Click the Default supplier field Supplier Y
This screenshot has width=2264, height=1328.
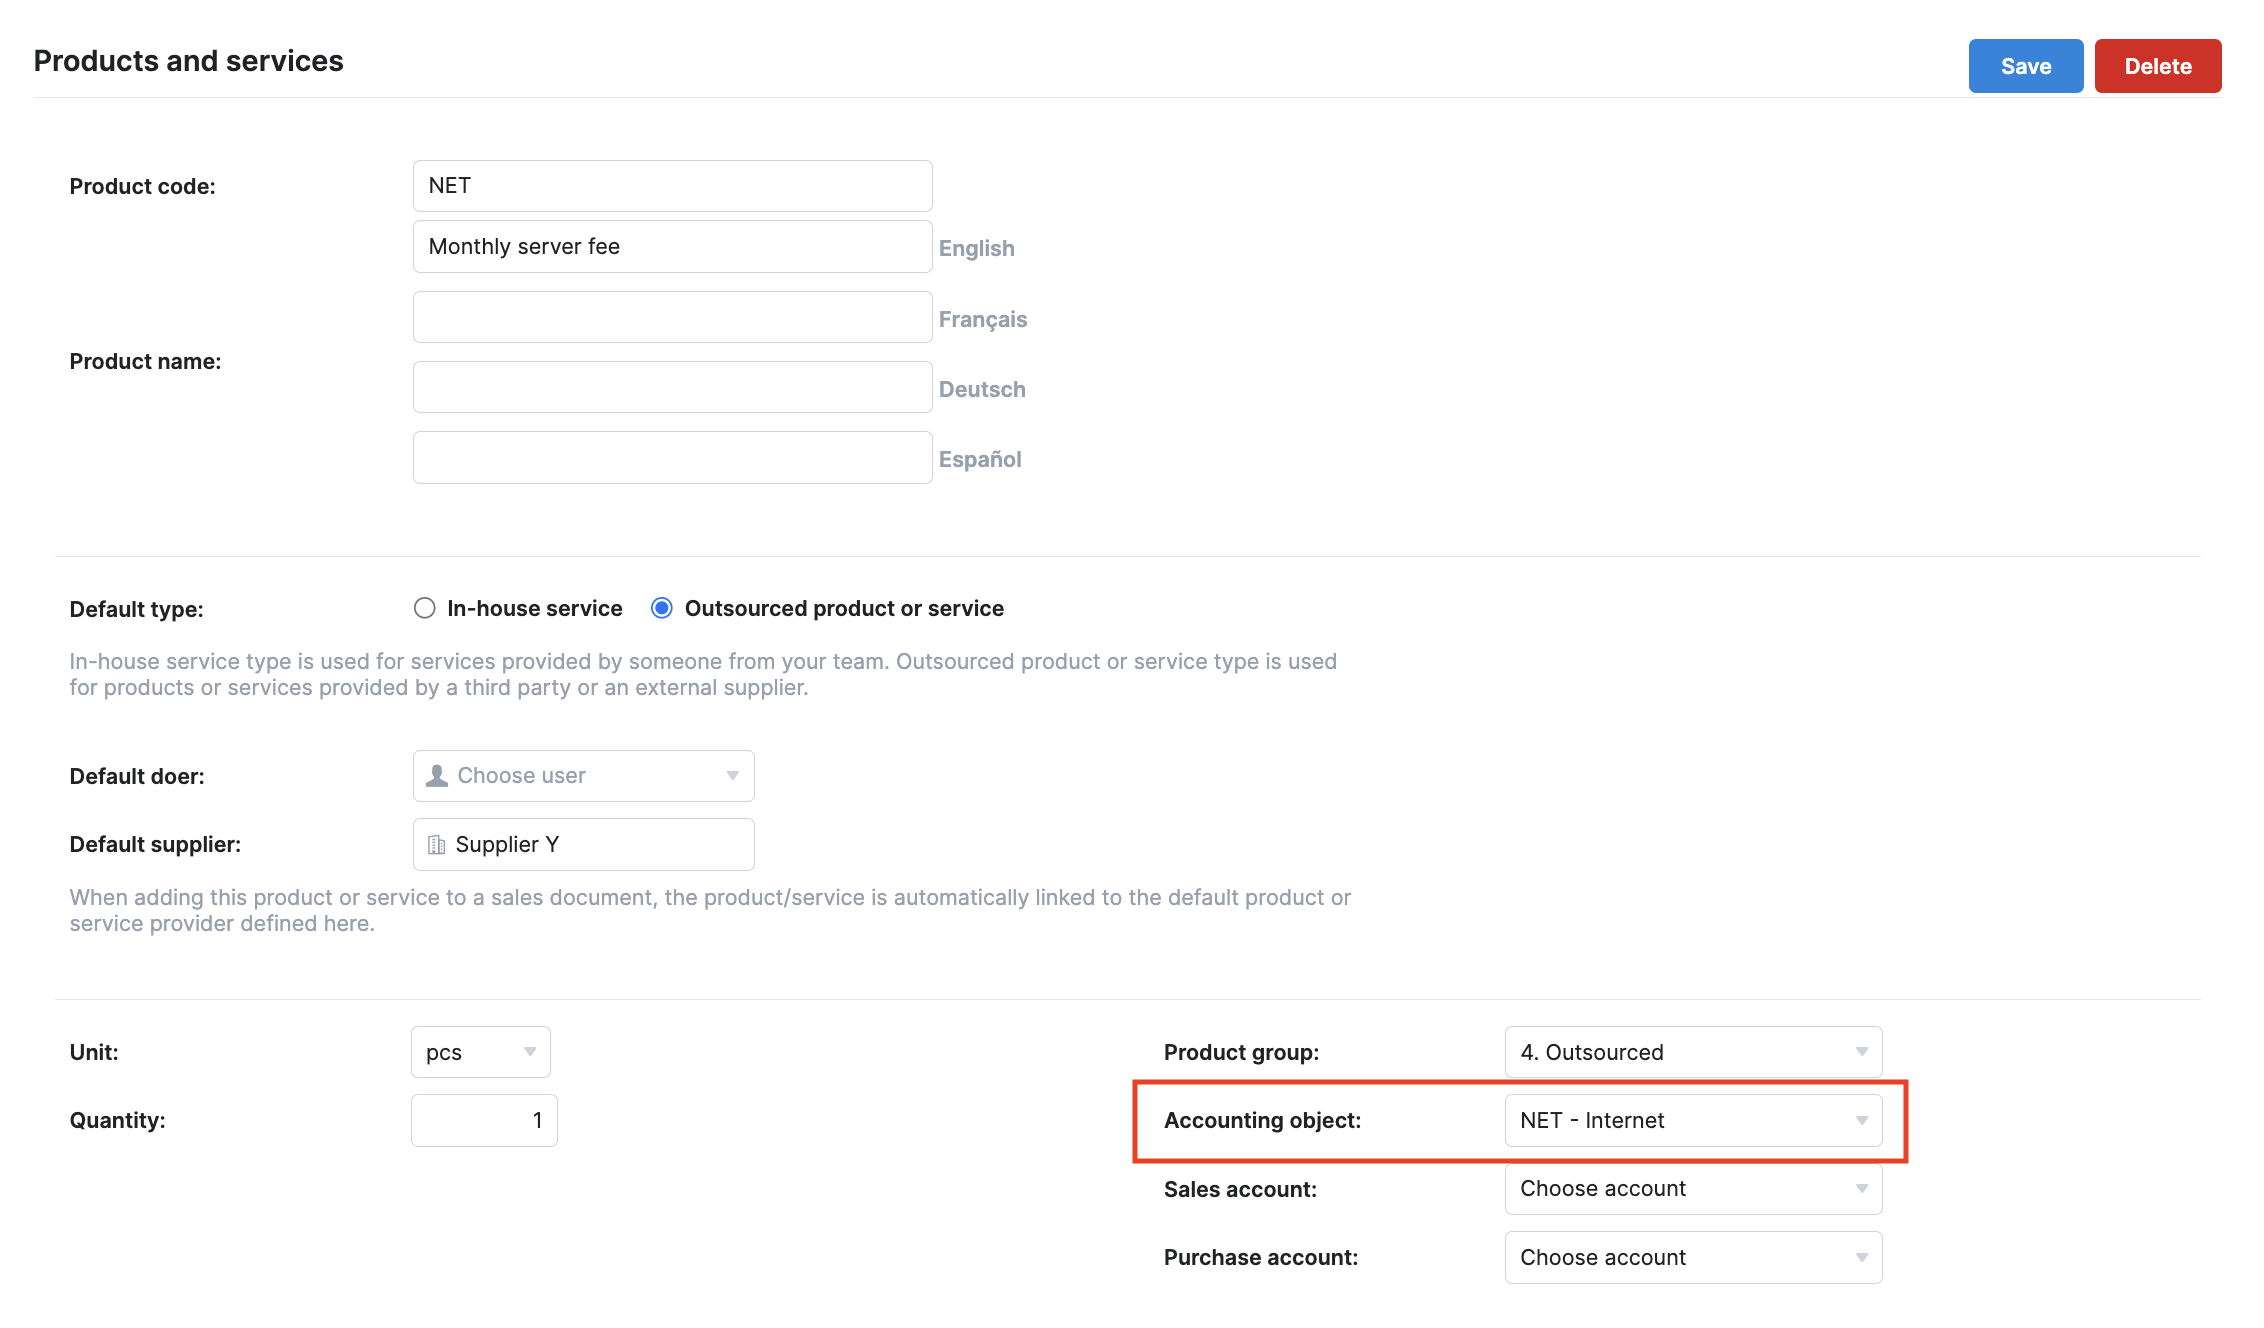tap(583, 844)
